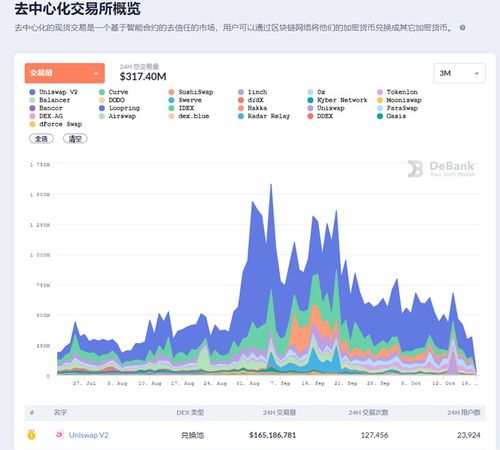Toggle Oasis legend entry
Screen dimensions: 500x450
(392, 116)
